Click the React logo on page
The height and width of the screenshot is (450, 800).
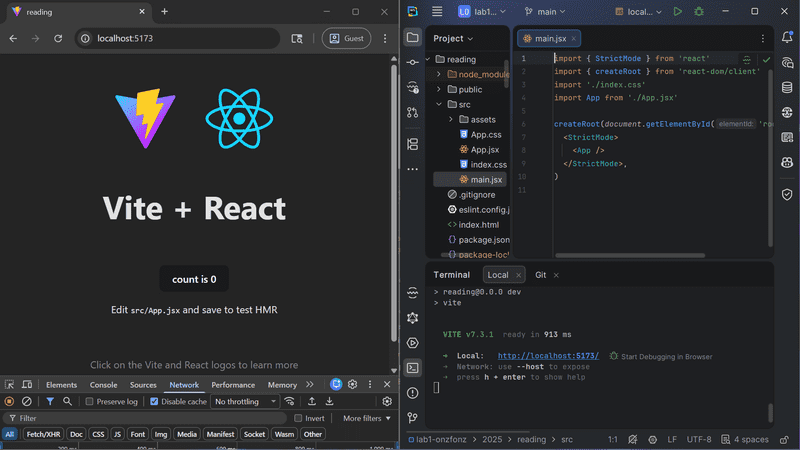[239, 118]
